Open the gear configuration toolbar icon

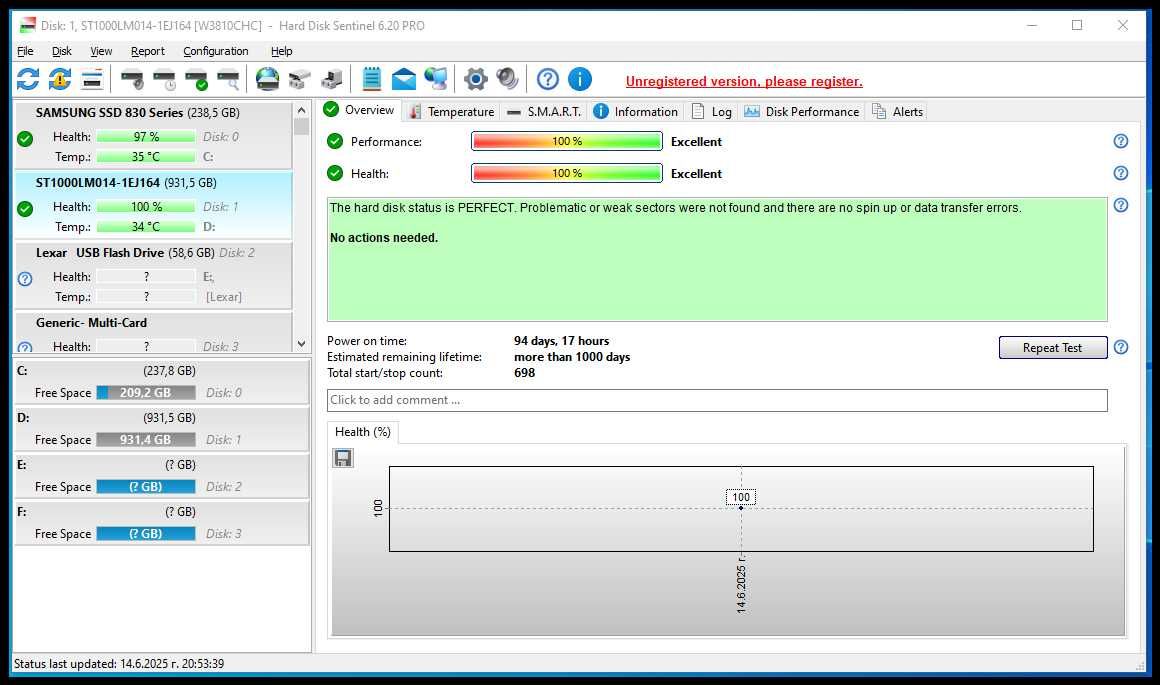476,79
